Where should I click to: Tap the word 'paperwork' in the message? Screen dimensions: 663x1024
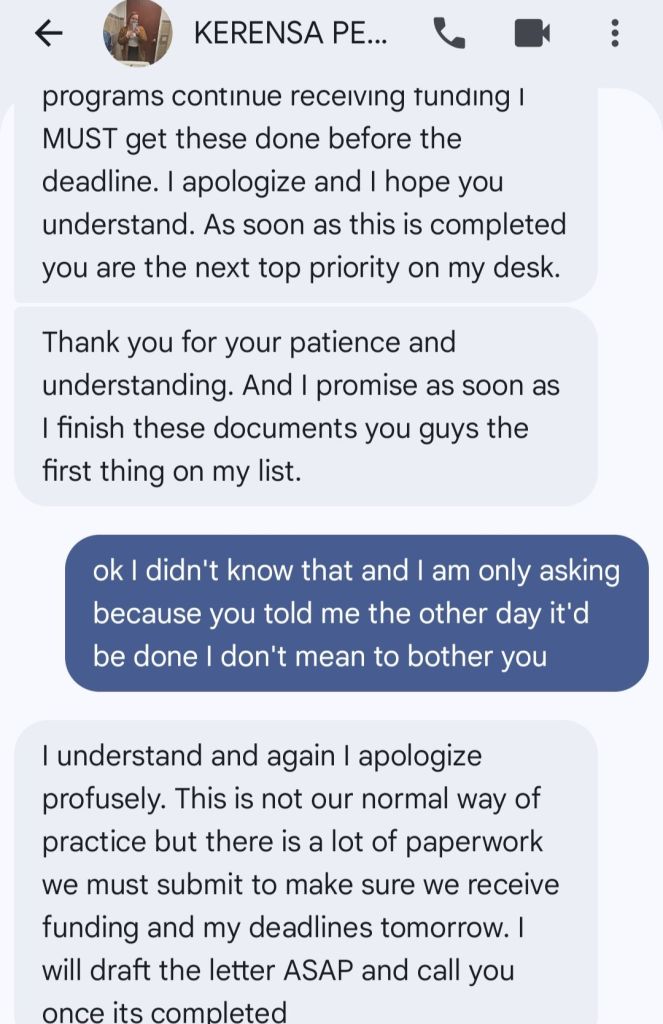[474, 842]
